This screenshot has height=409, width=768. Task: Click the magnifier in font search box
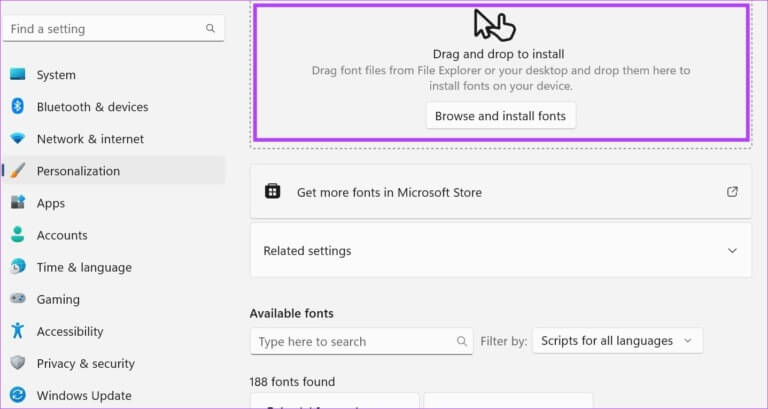(461, 341)
